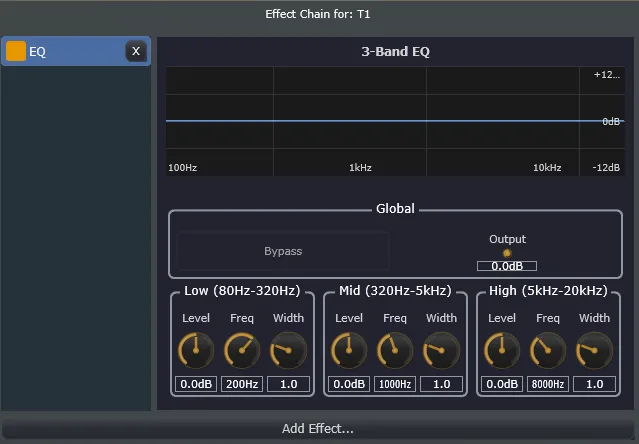Click the Mid band Level knob
The height and width of the screenshot is (444, 639).
[x=349, y=350]
